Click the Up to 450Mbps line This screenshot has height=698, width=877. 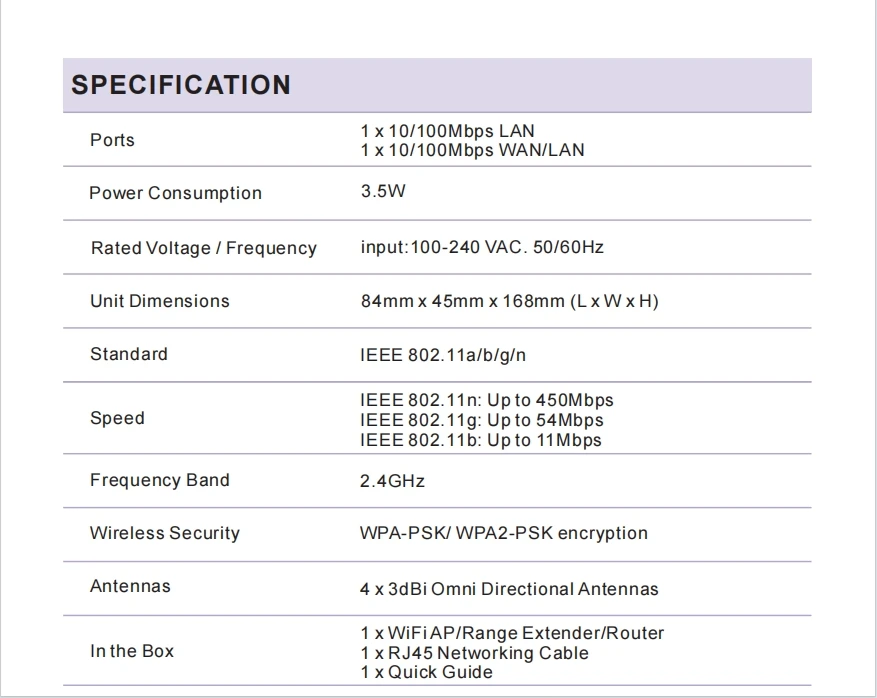click(x=487, y=400)
